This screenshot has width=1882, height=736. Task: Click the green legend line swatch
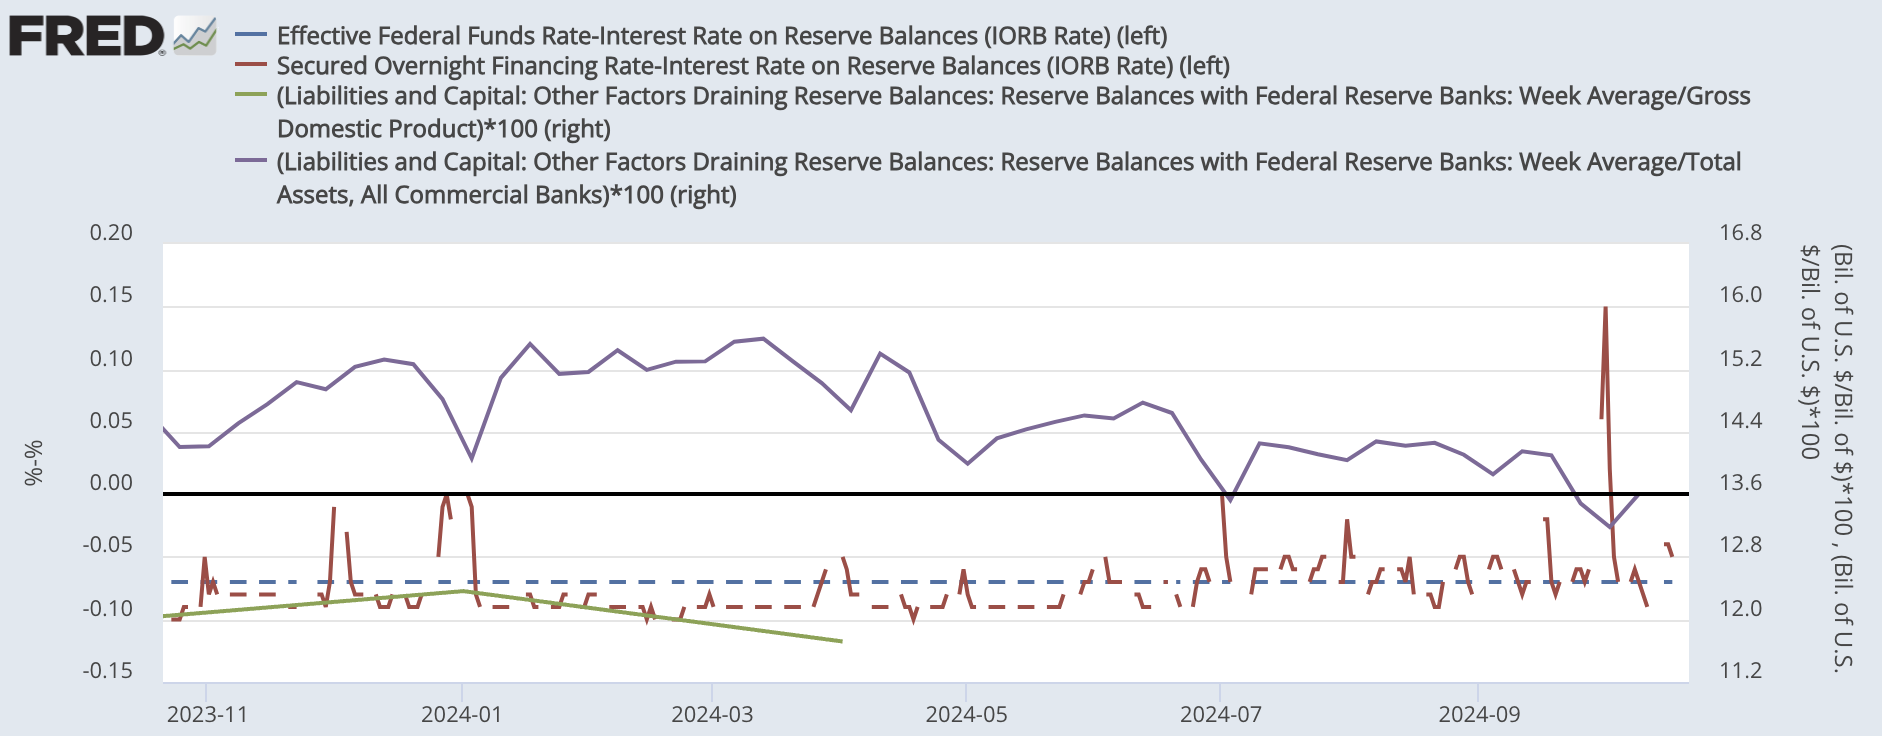250,95
